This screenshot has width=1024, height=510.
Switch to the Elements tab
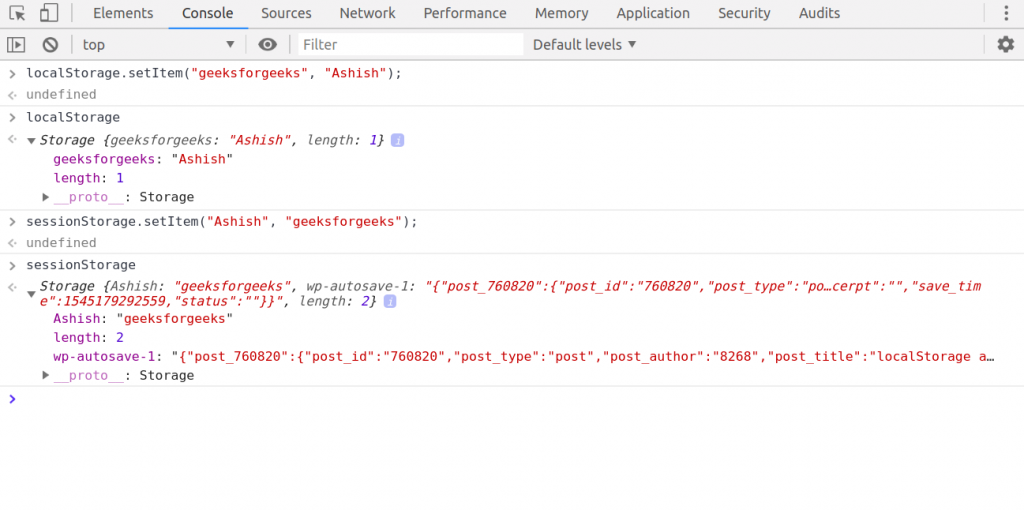pyautogui.click(x=123, y=14)
